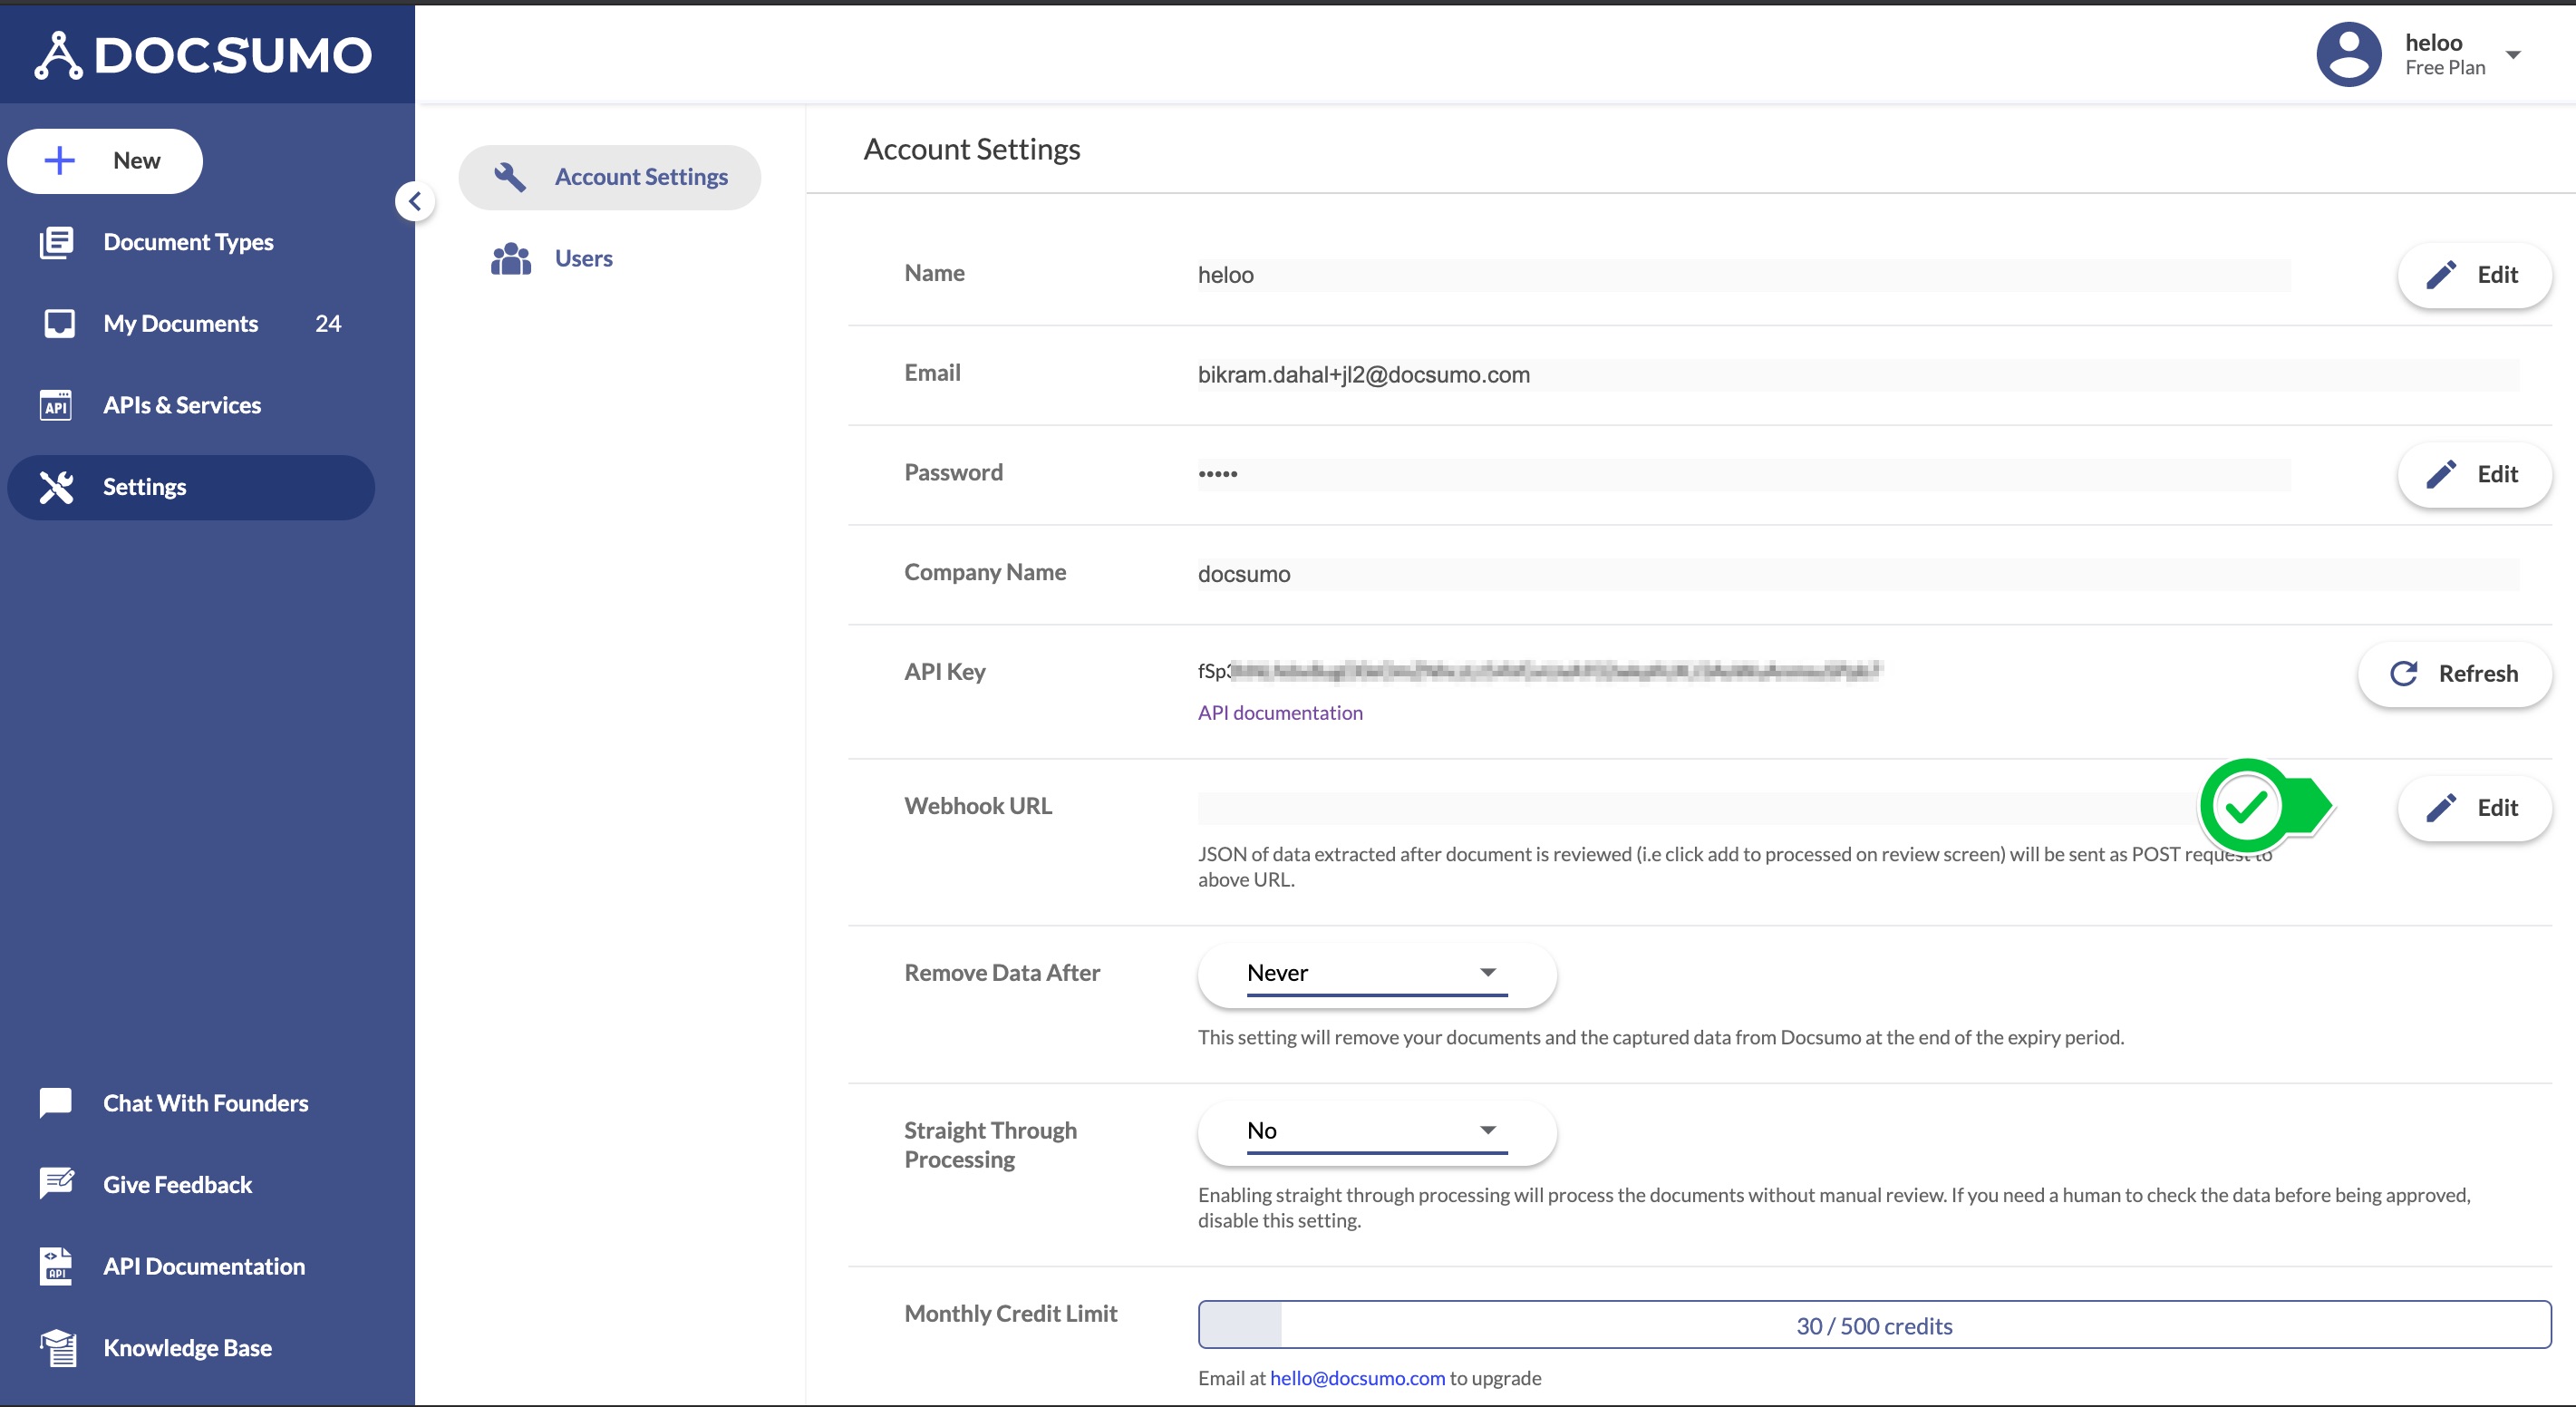
Task: Open My Documents section
Action: [180, 324]
